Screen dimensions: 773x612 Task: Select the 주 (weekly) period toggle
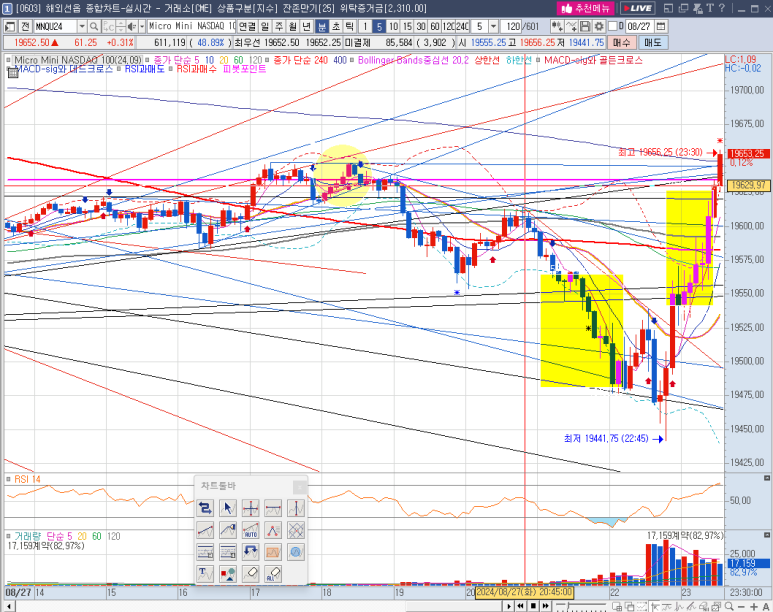click(279, 27)
